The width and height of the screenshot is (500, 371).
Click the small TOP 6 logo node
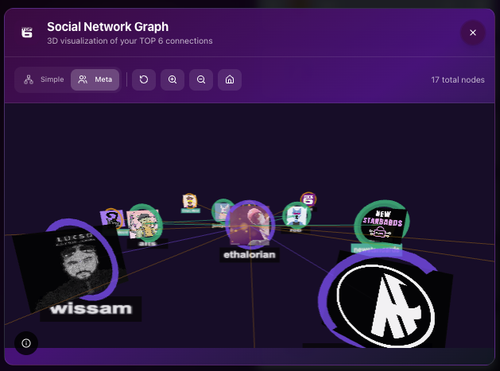point(308,199)
